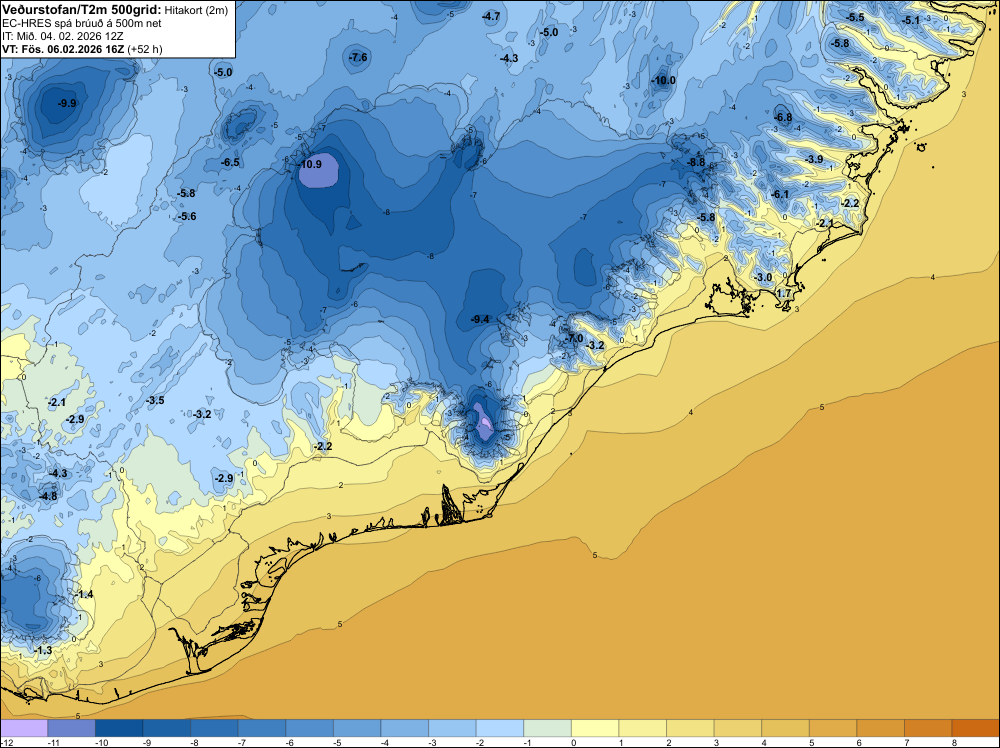Click the -3.9 temperature label
1000x748 pixels.
tap(814, 159)
